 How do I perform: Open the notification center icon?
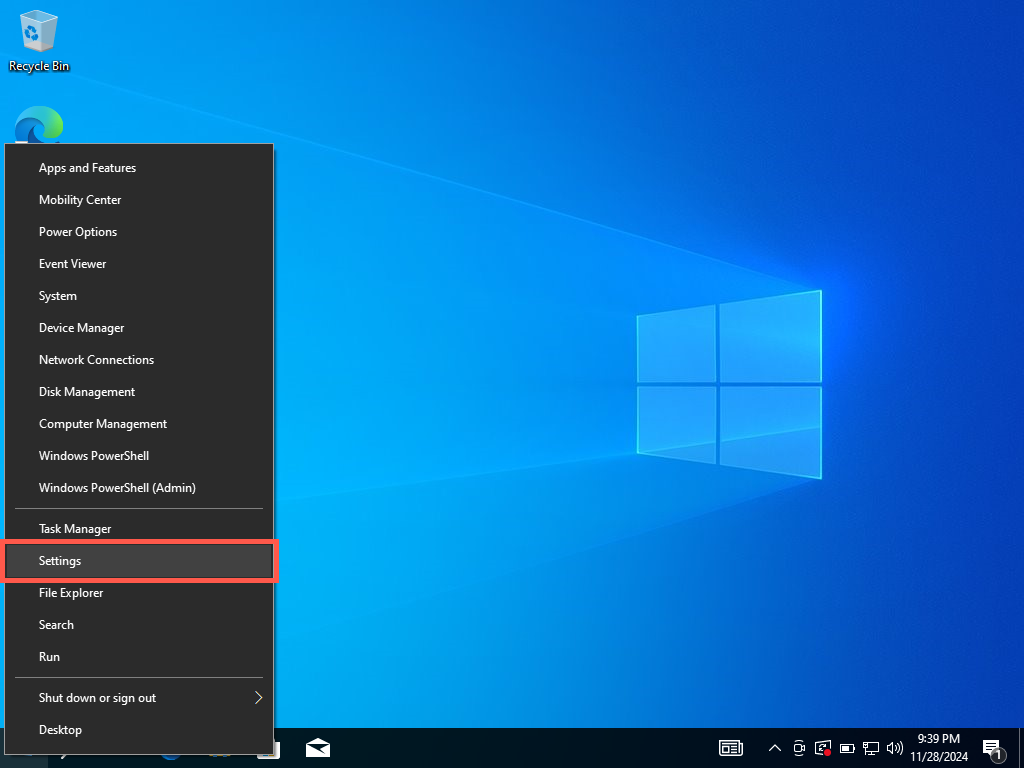pos(992,748)
